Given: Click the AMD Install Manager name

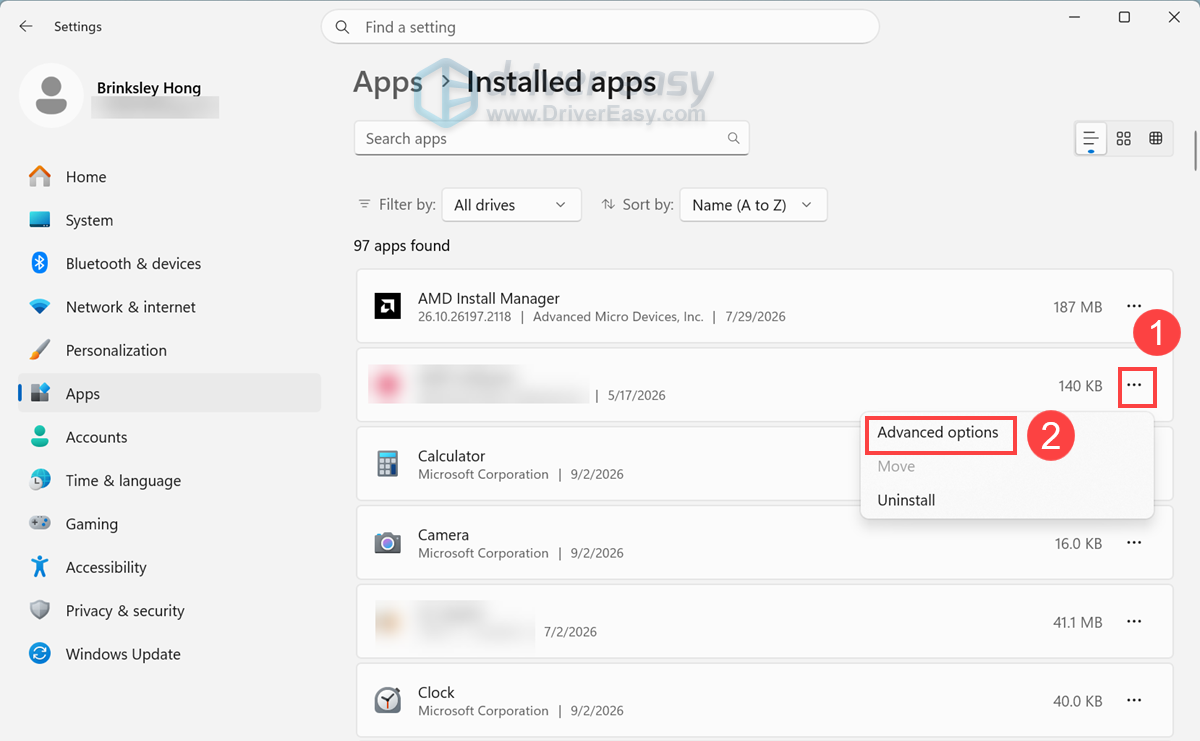Looking at the screenshot, I should coord(489,298).
